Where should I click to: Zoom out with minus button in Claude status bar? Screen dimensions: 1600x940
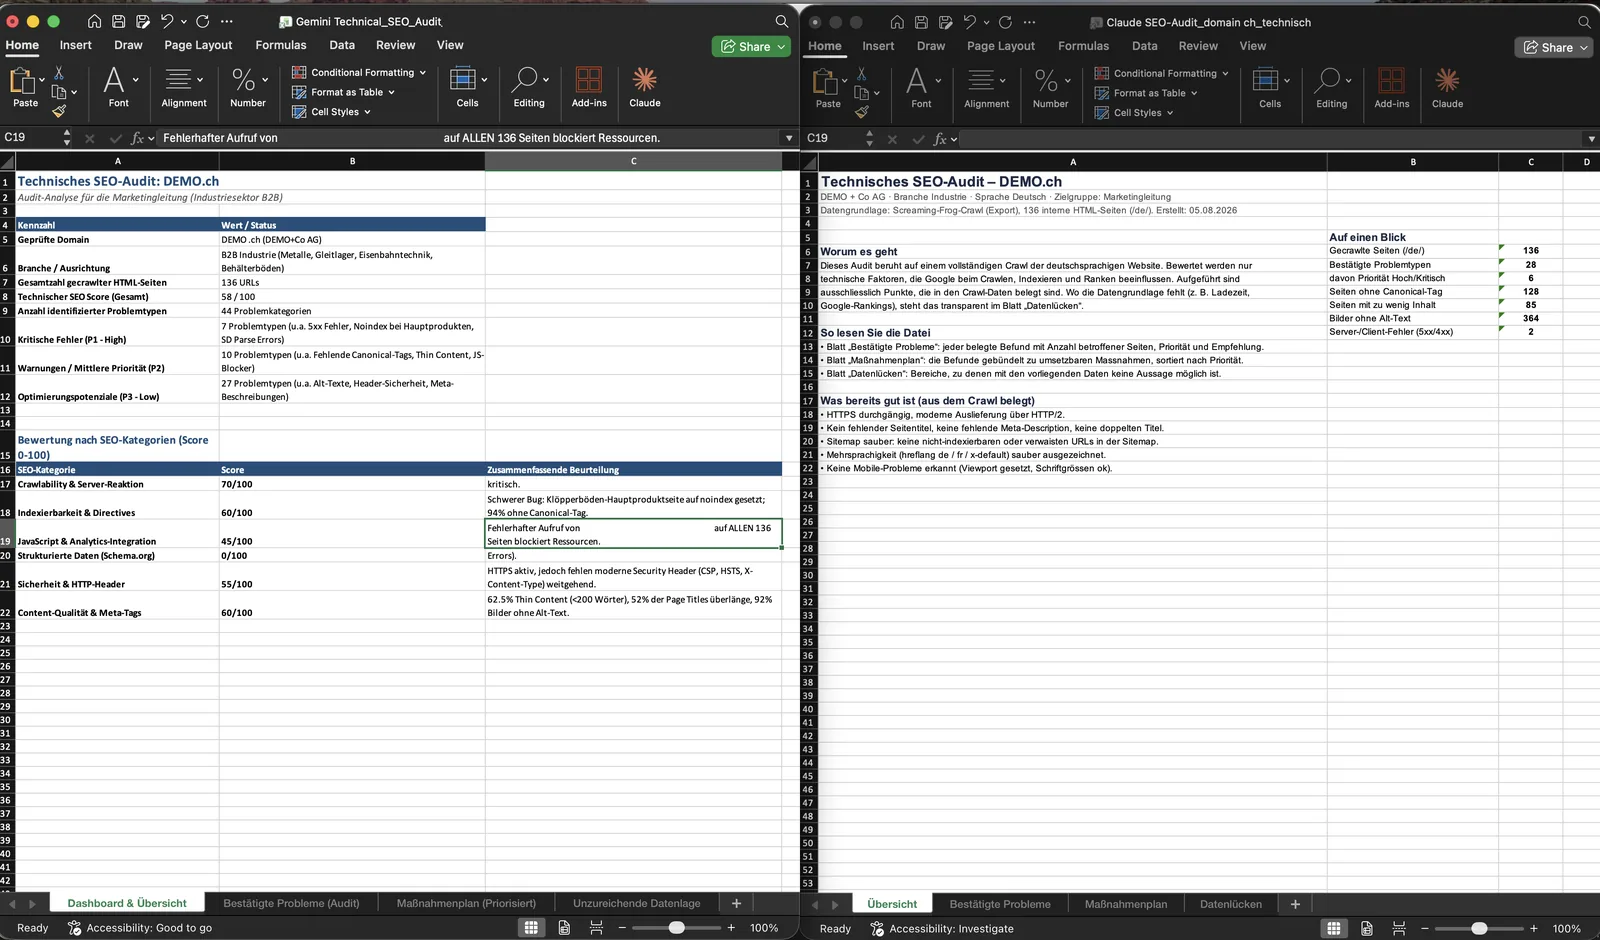click(1425, 928)
